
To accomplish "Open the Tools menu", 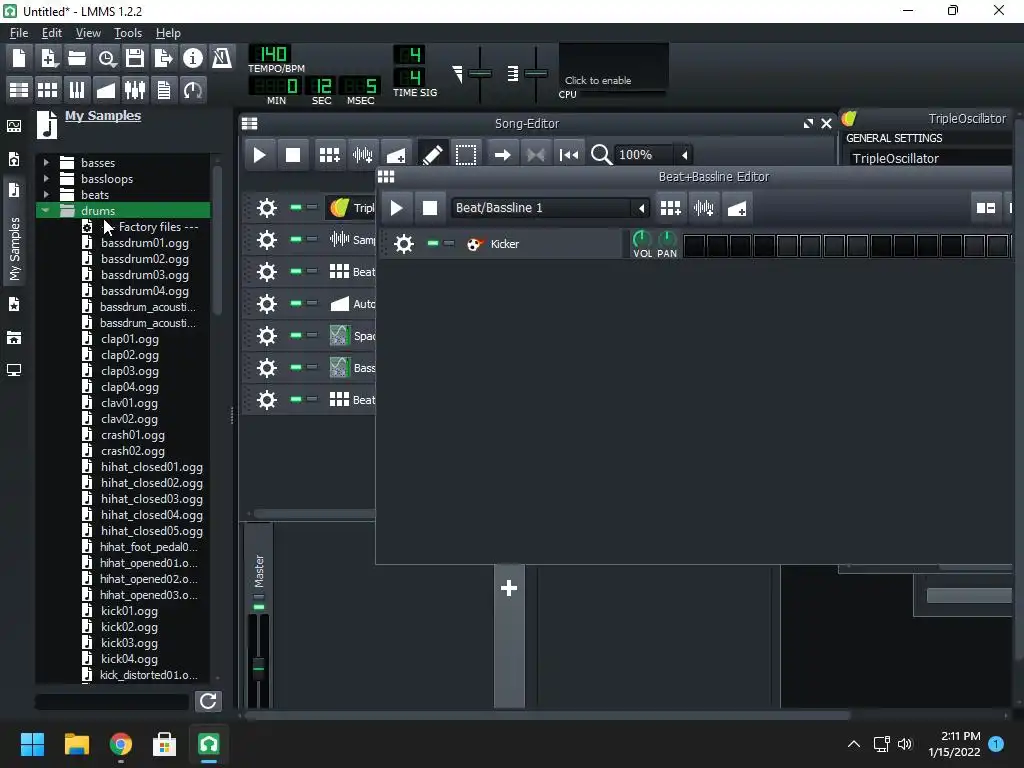I will click(128, 33).
